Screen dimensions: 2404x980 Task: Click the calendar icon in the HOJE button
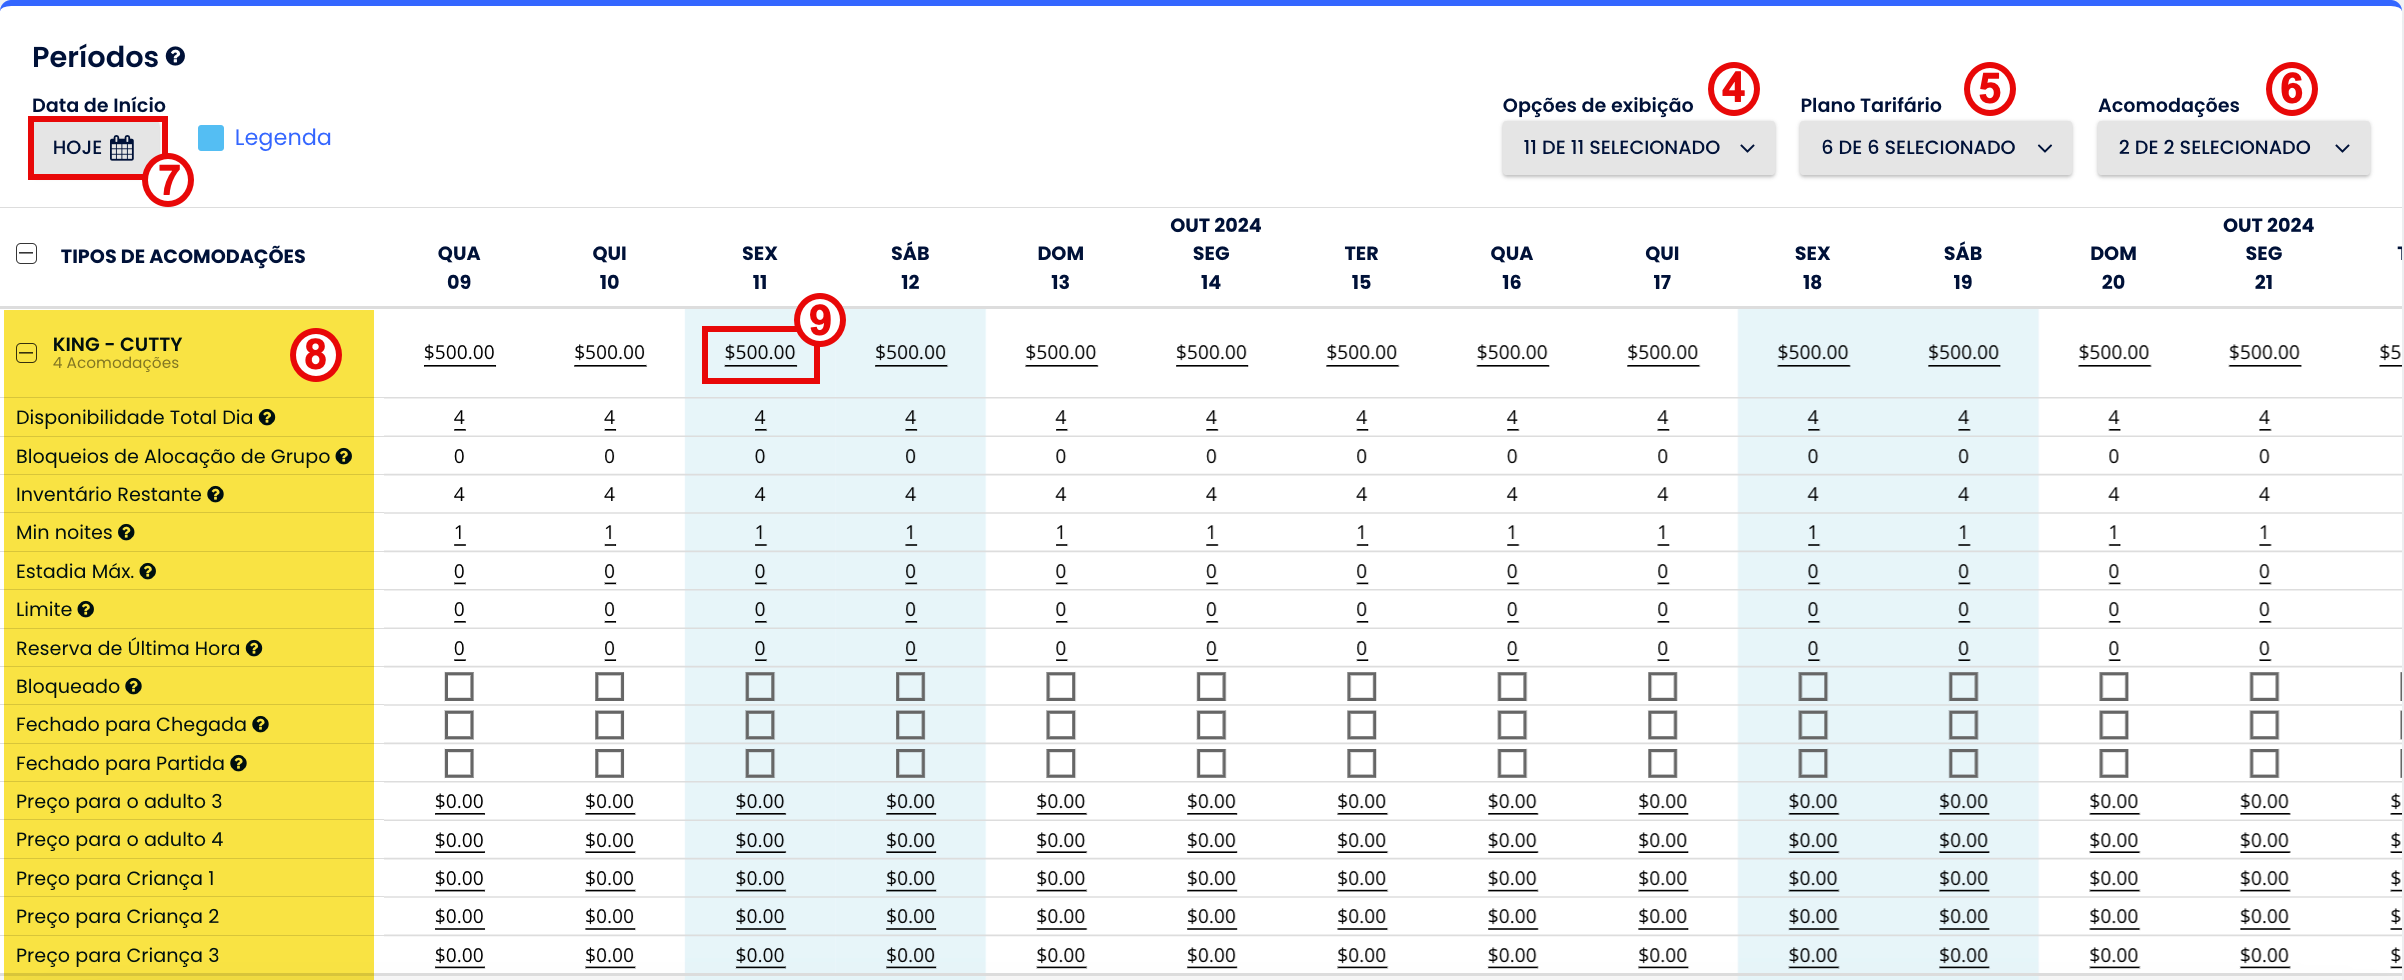(x=122, y=148)
